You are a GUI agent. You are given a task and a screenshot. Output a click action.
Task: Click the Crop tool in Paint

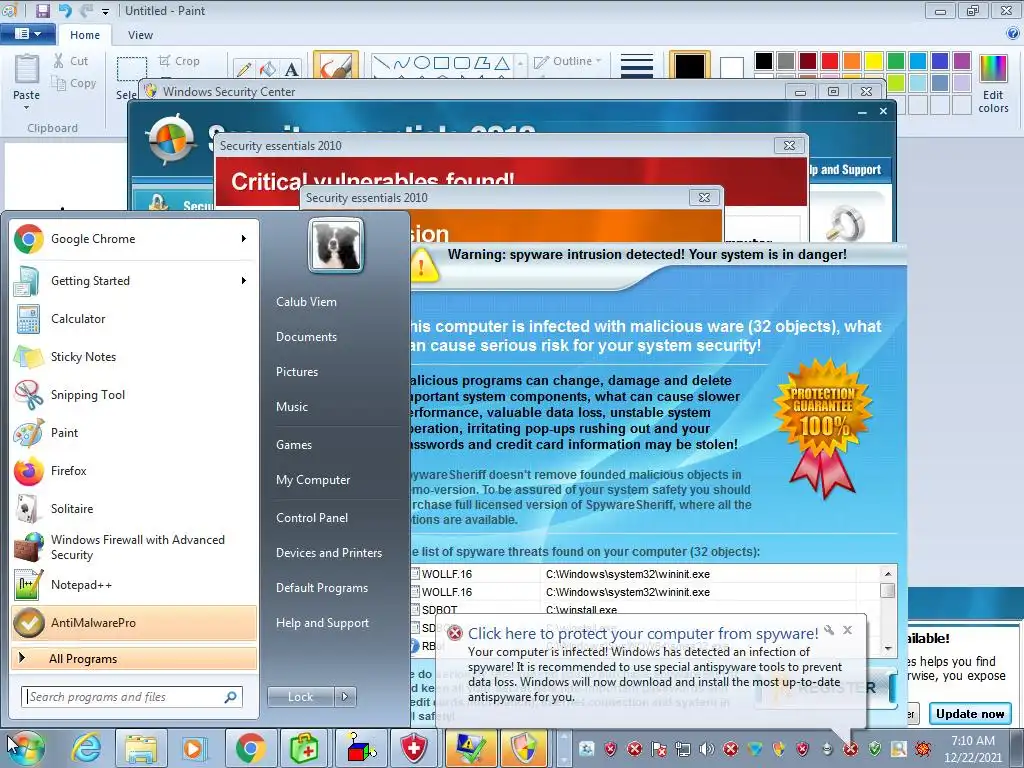[180, 61]
